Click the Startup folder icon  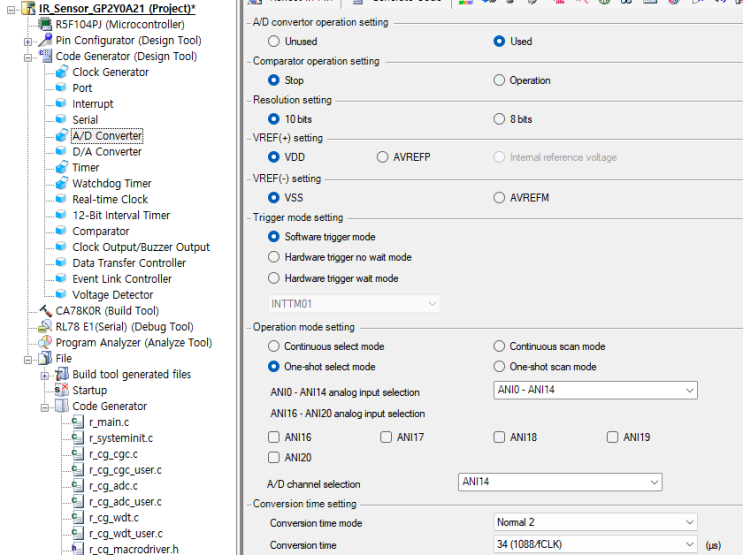click(62, 390)
